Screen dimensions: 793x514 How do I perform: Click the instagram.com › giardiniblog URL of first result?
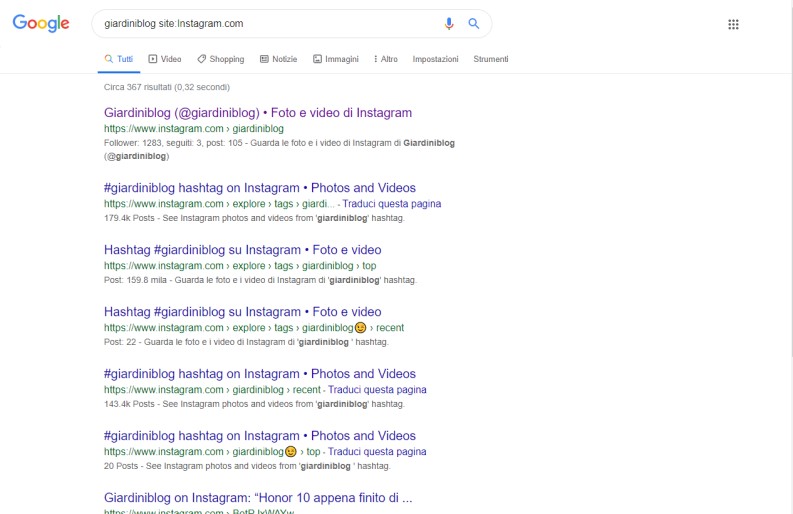(x=194, y=128)
